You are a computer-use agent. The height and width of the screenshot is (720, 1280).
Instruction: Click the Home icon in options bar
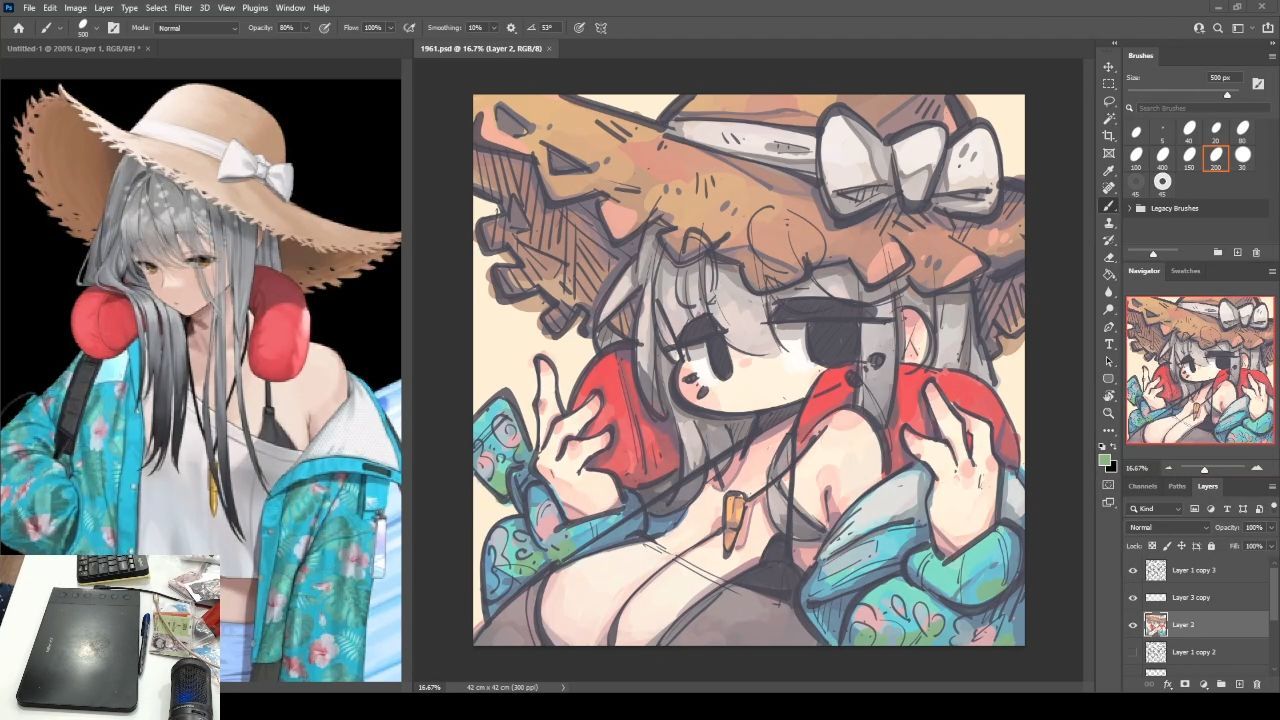18,28
